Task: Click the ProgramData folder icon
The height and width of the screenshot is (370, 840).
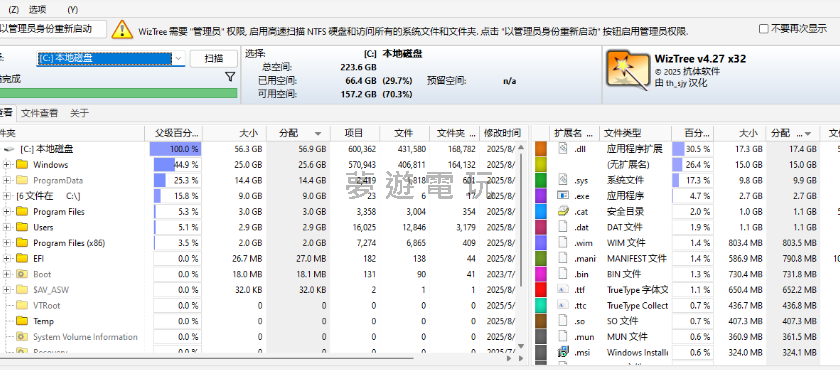Action: 22,180
